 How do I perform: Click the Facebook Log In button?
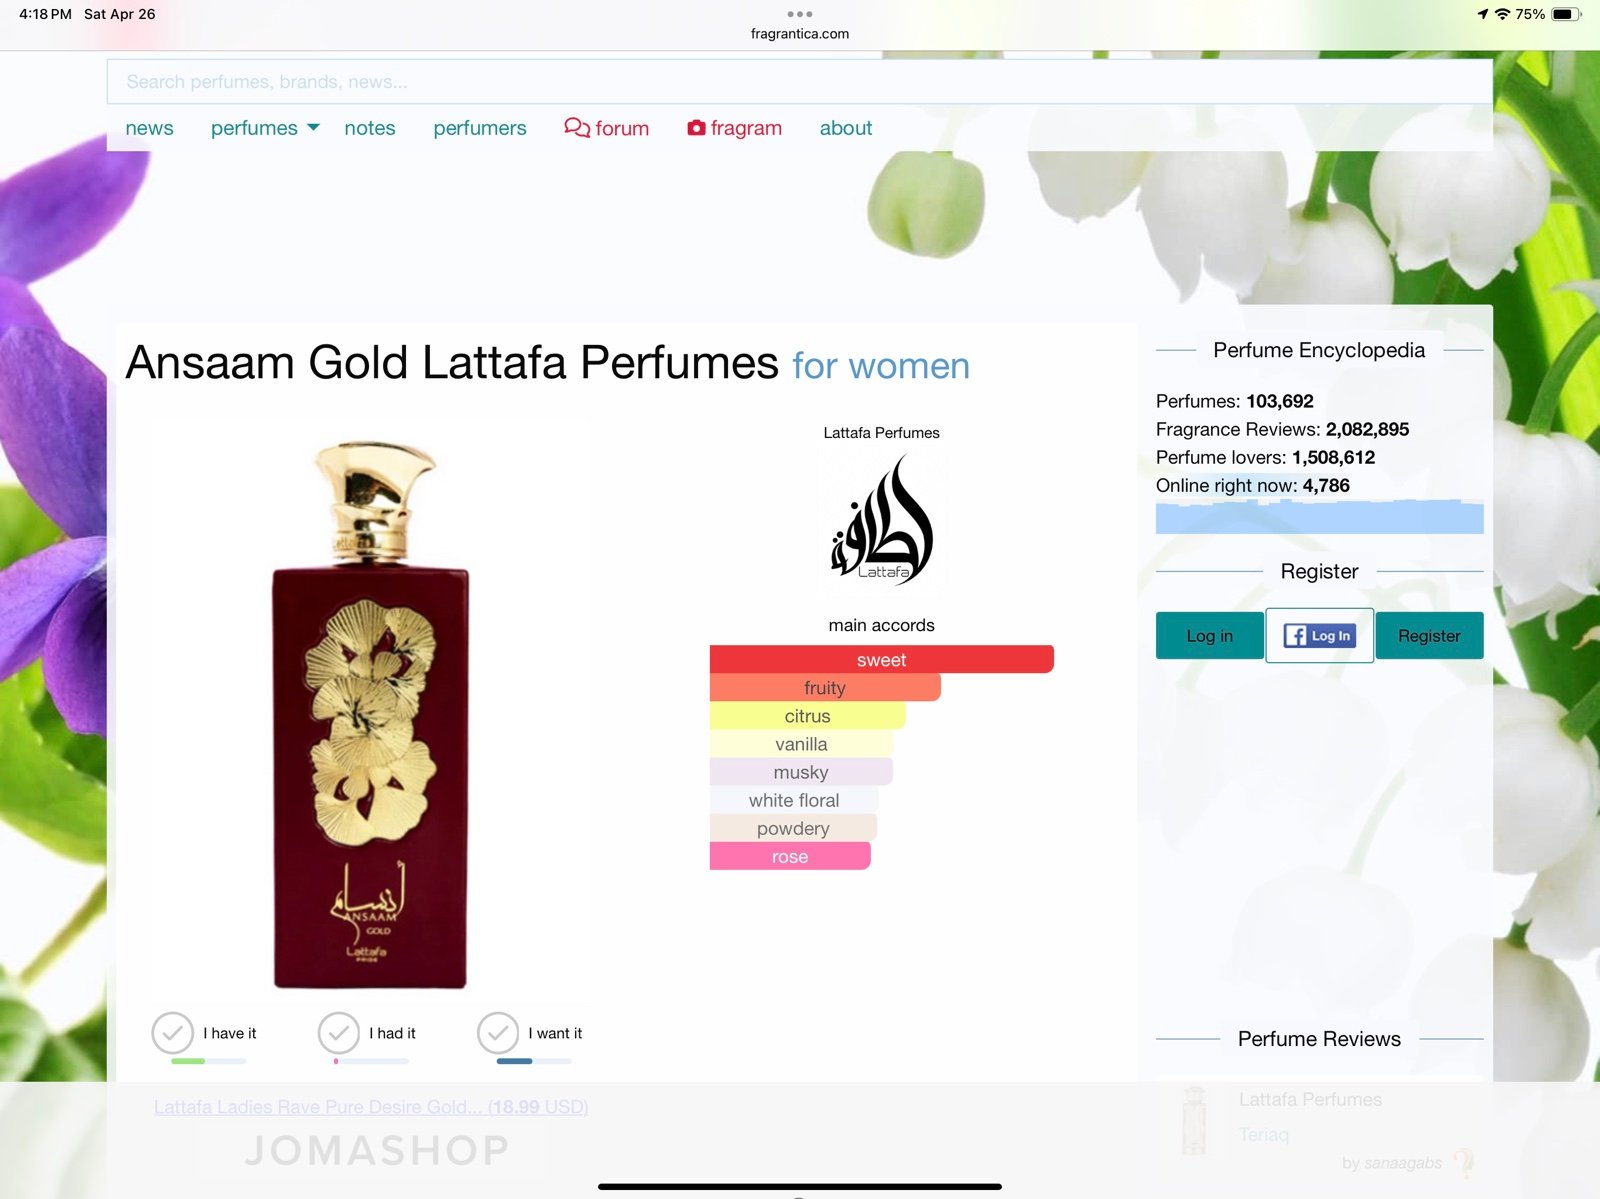point(1319,635)
